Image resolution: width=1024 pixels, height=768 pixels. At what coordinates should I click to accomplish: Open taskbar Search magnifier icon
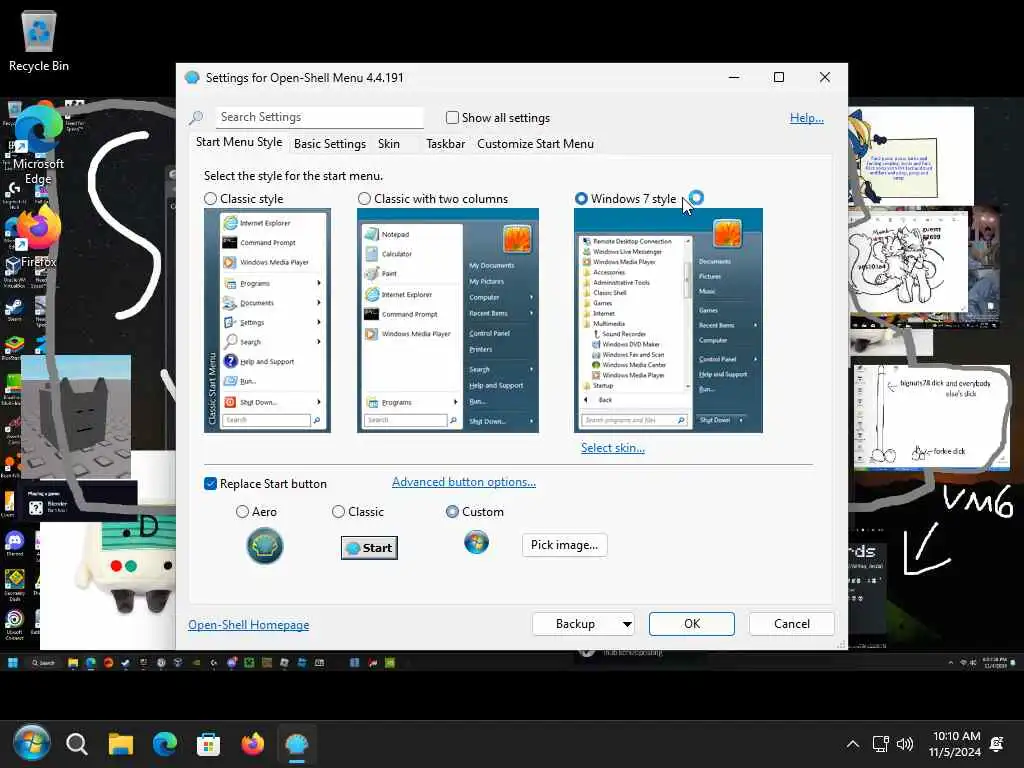[x=76, y=744]
